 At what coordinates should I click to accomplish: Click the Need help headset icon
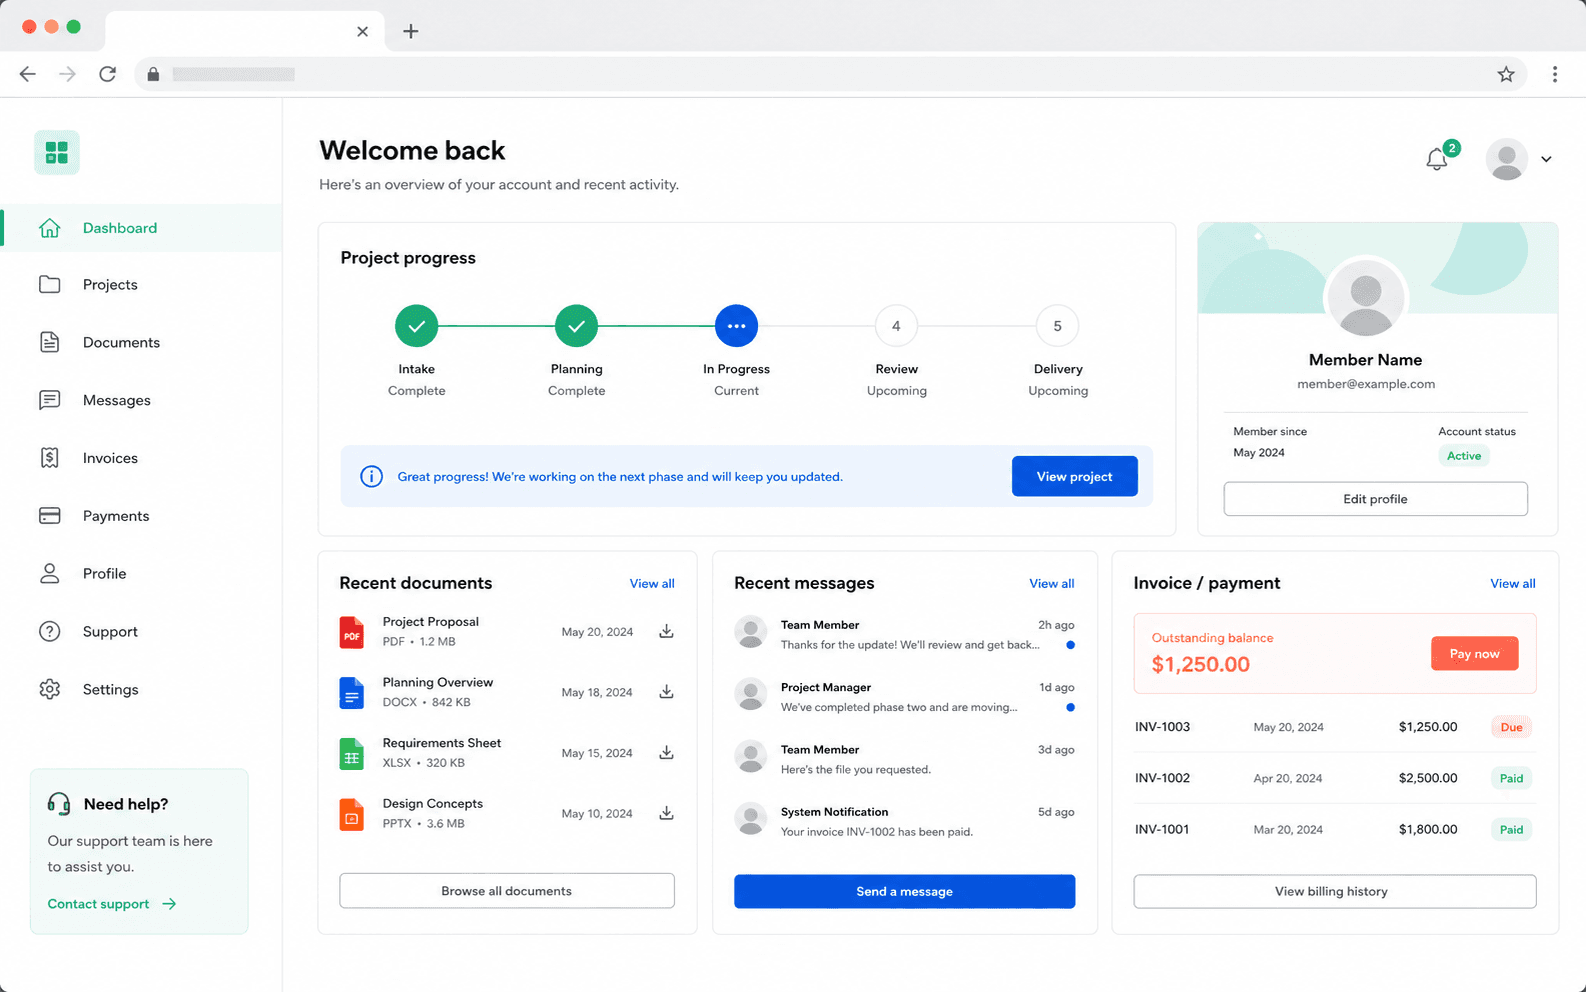[x=59, y=804]
